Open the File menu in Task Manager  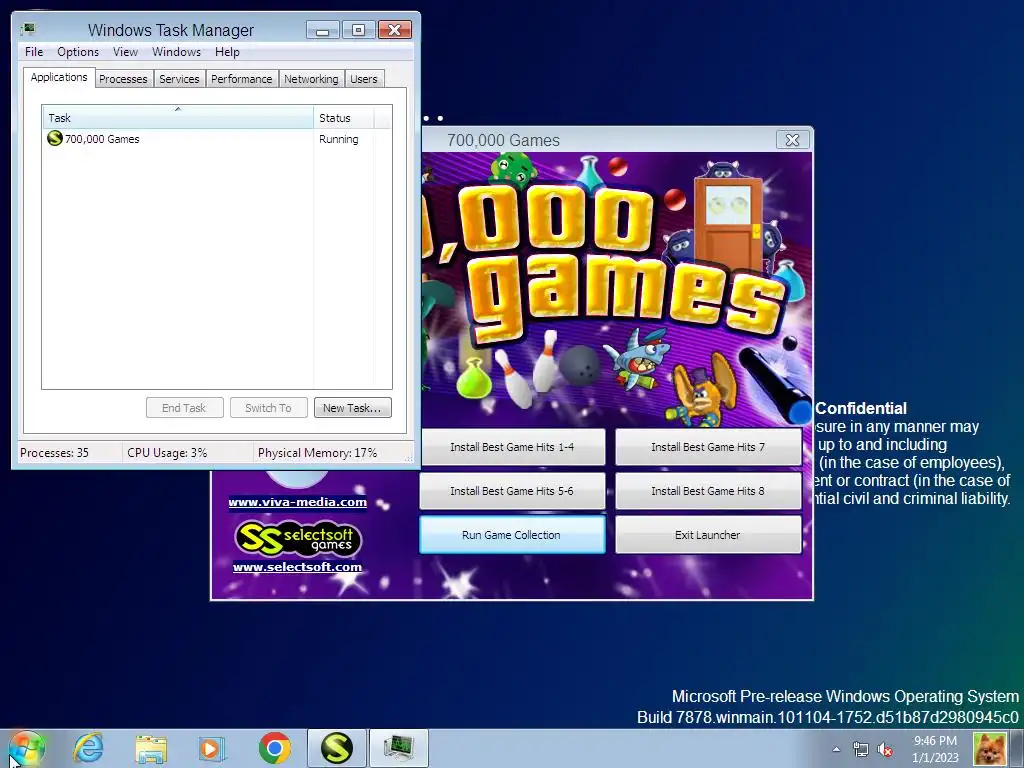coord(34,52)
